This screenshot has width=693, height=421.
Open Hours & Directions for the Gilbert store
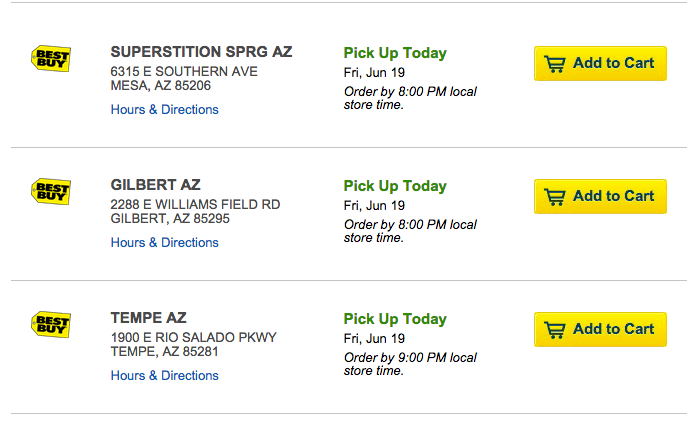164,243
